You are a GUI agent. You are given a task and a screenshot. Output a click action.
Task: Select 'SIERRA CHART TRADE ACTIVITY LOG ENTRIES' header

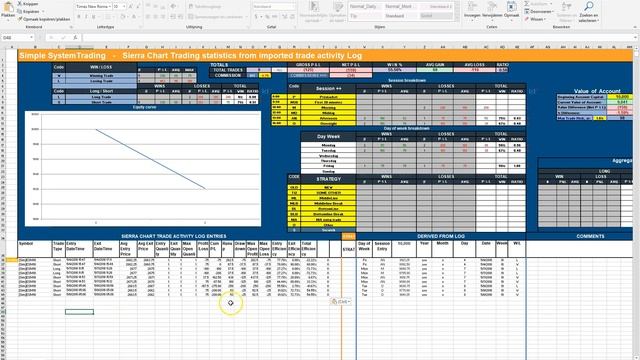click(x=173, y=236)
